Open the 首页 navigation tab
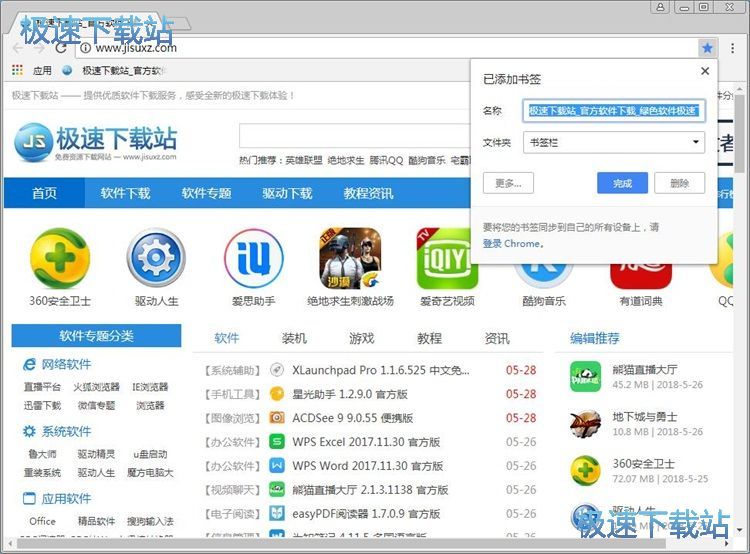This screenshot has width=750, height=554. tap(44, 193)
